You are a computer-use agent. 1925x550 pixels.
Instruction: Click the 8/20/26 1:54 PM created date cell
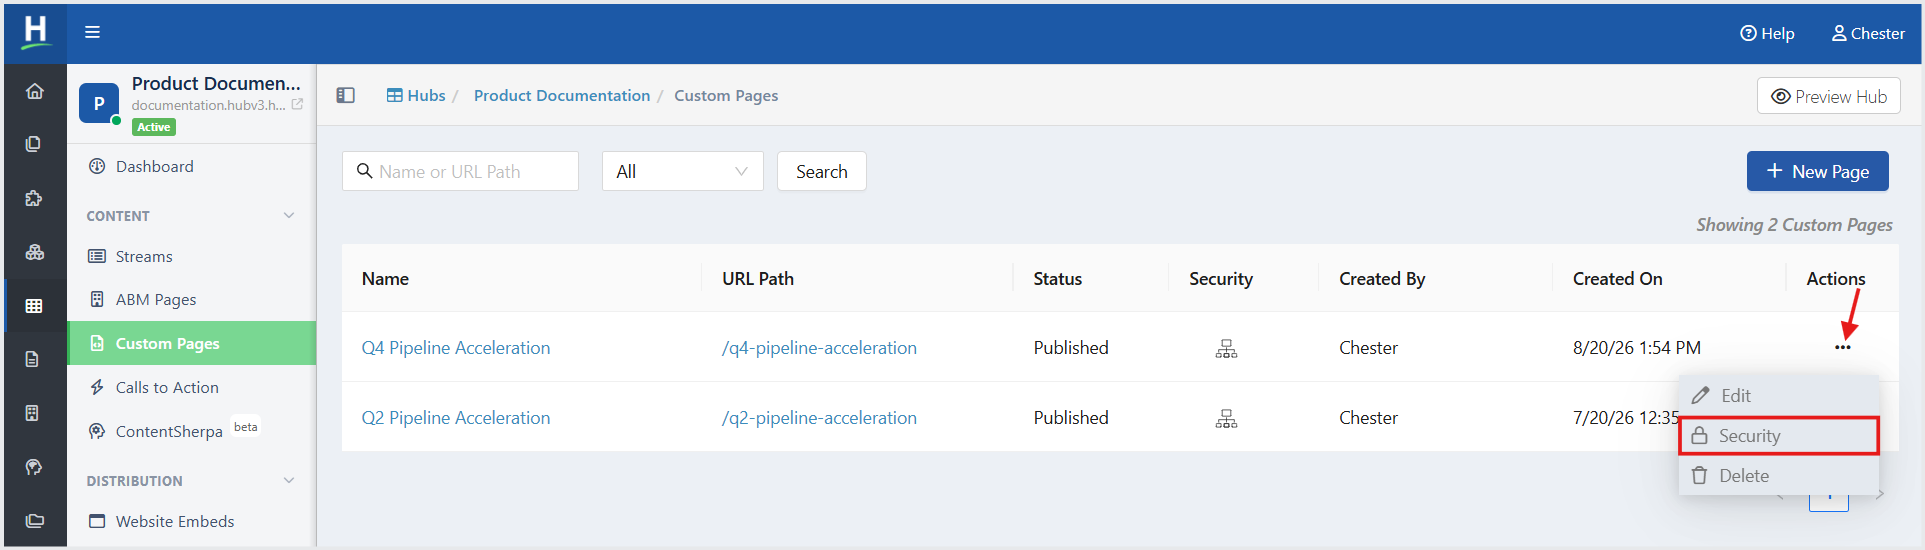(1636, 347)
